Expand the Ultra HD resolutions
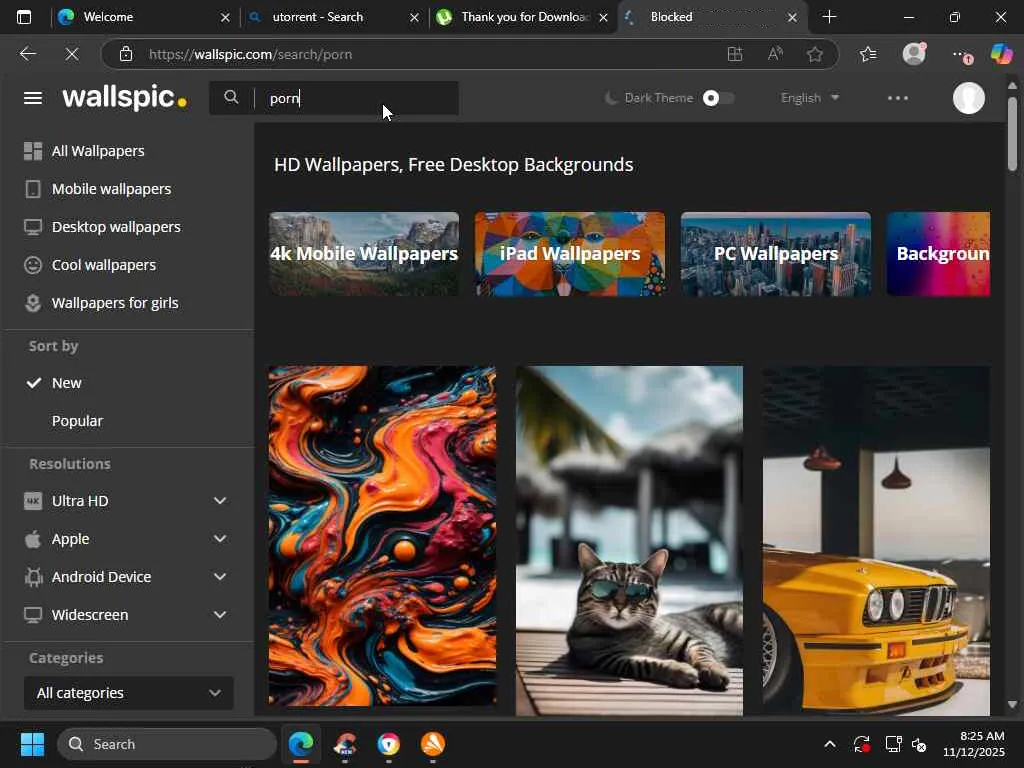The image size is (1024, 768). click(x=219, y=501)
